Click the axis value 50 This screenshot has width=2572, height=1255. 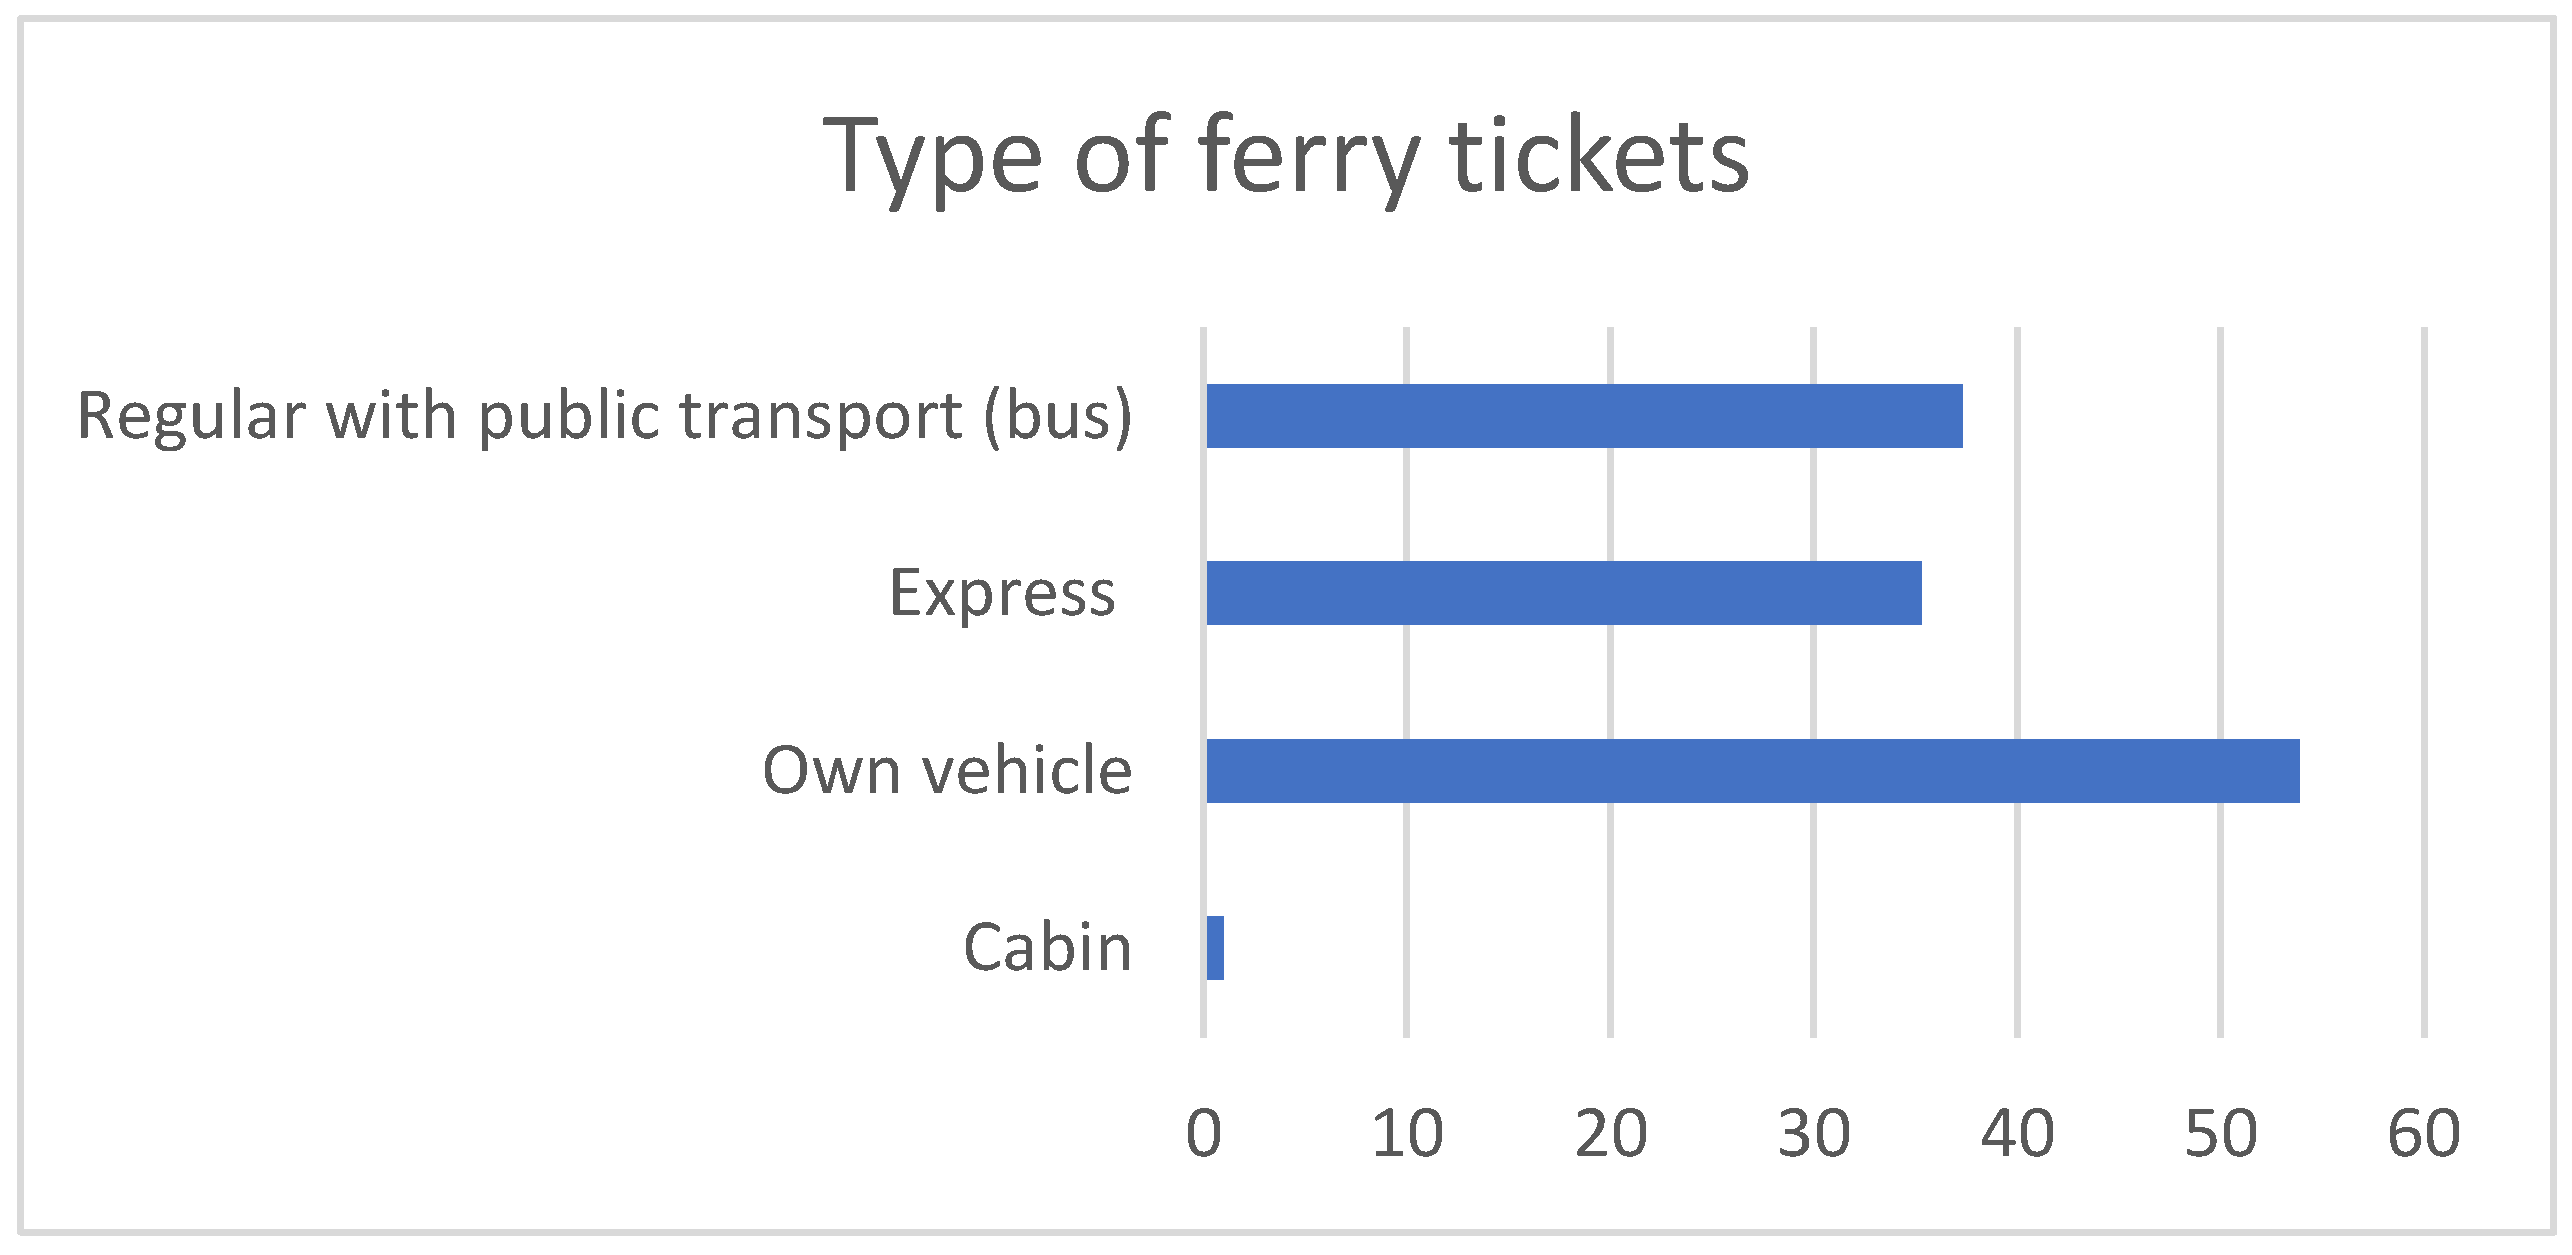coord(2220,1134)
